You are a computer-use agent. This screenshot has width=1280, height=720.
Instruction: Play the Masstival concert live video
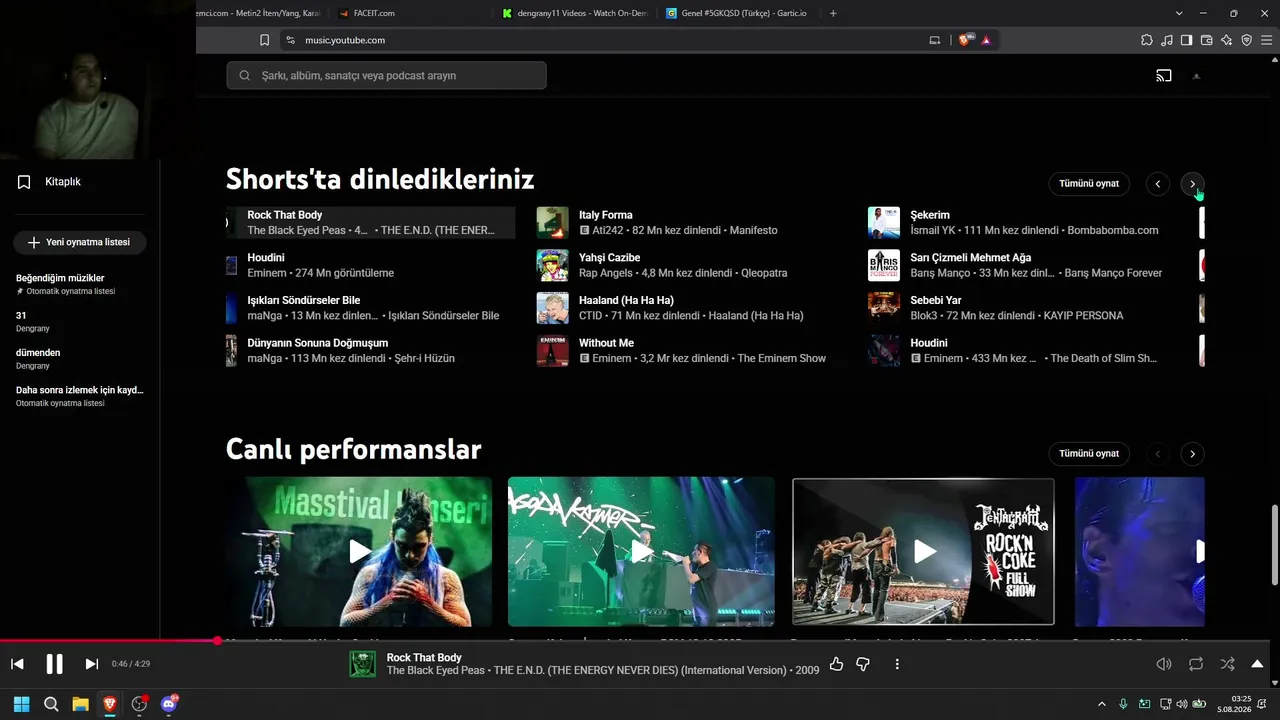359,551
